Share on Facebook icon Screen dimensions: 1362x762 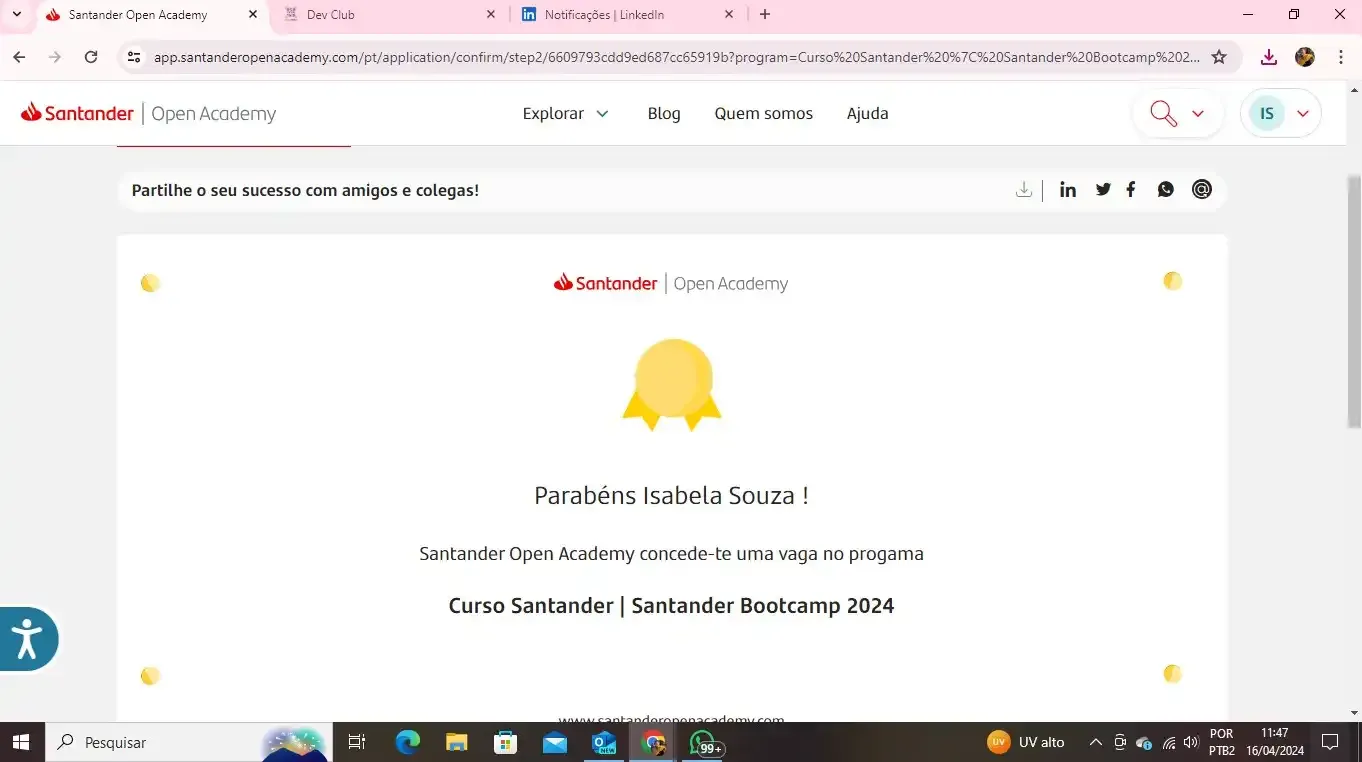(x=1131, y=189)
